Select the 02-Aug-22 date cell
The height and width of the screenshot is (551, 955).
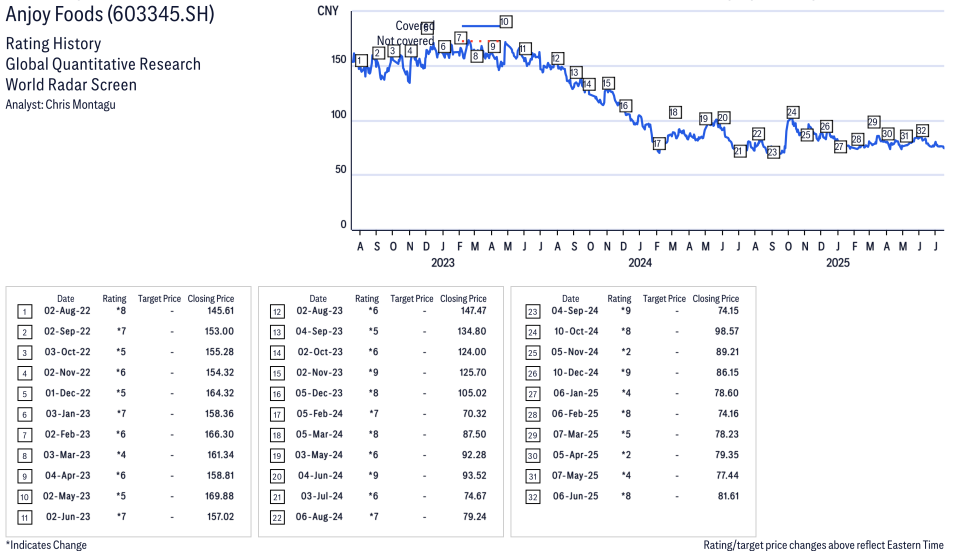point(67,311)
